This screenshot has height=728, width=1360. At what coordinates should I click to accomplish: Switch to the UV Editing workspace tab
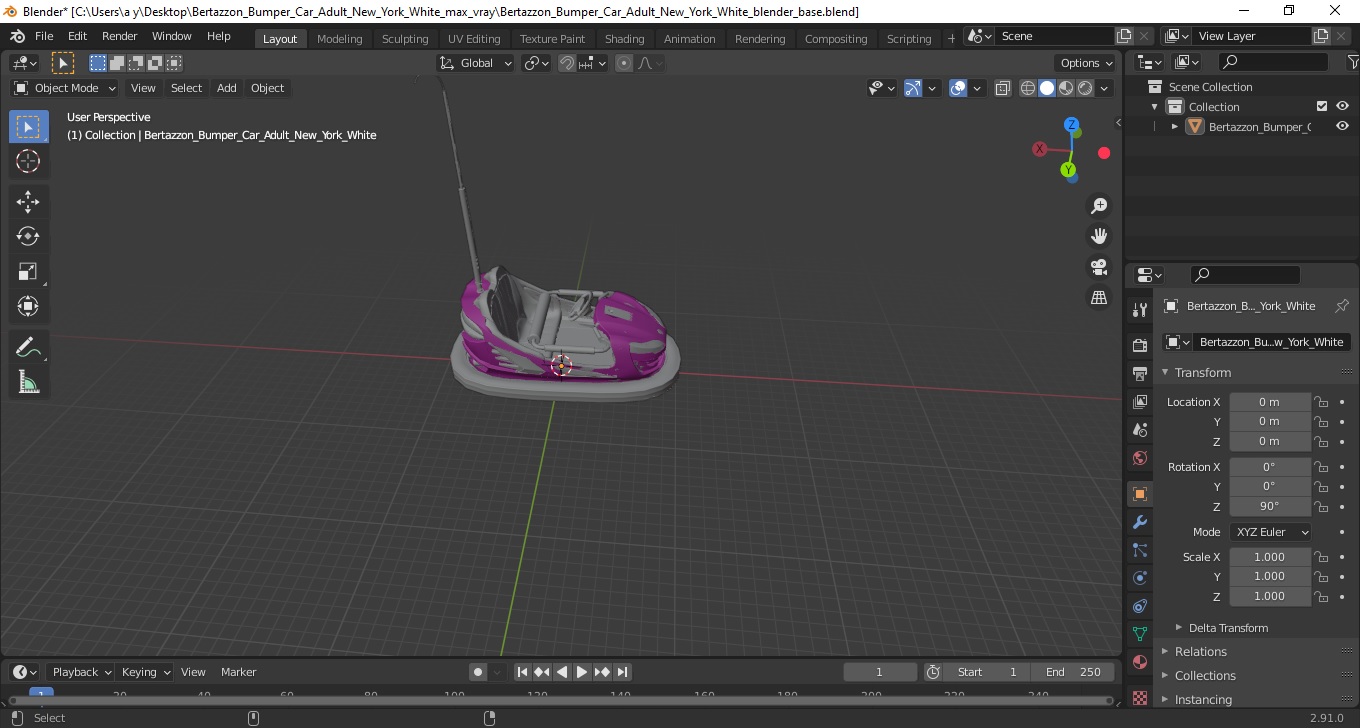(474, 39)
